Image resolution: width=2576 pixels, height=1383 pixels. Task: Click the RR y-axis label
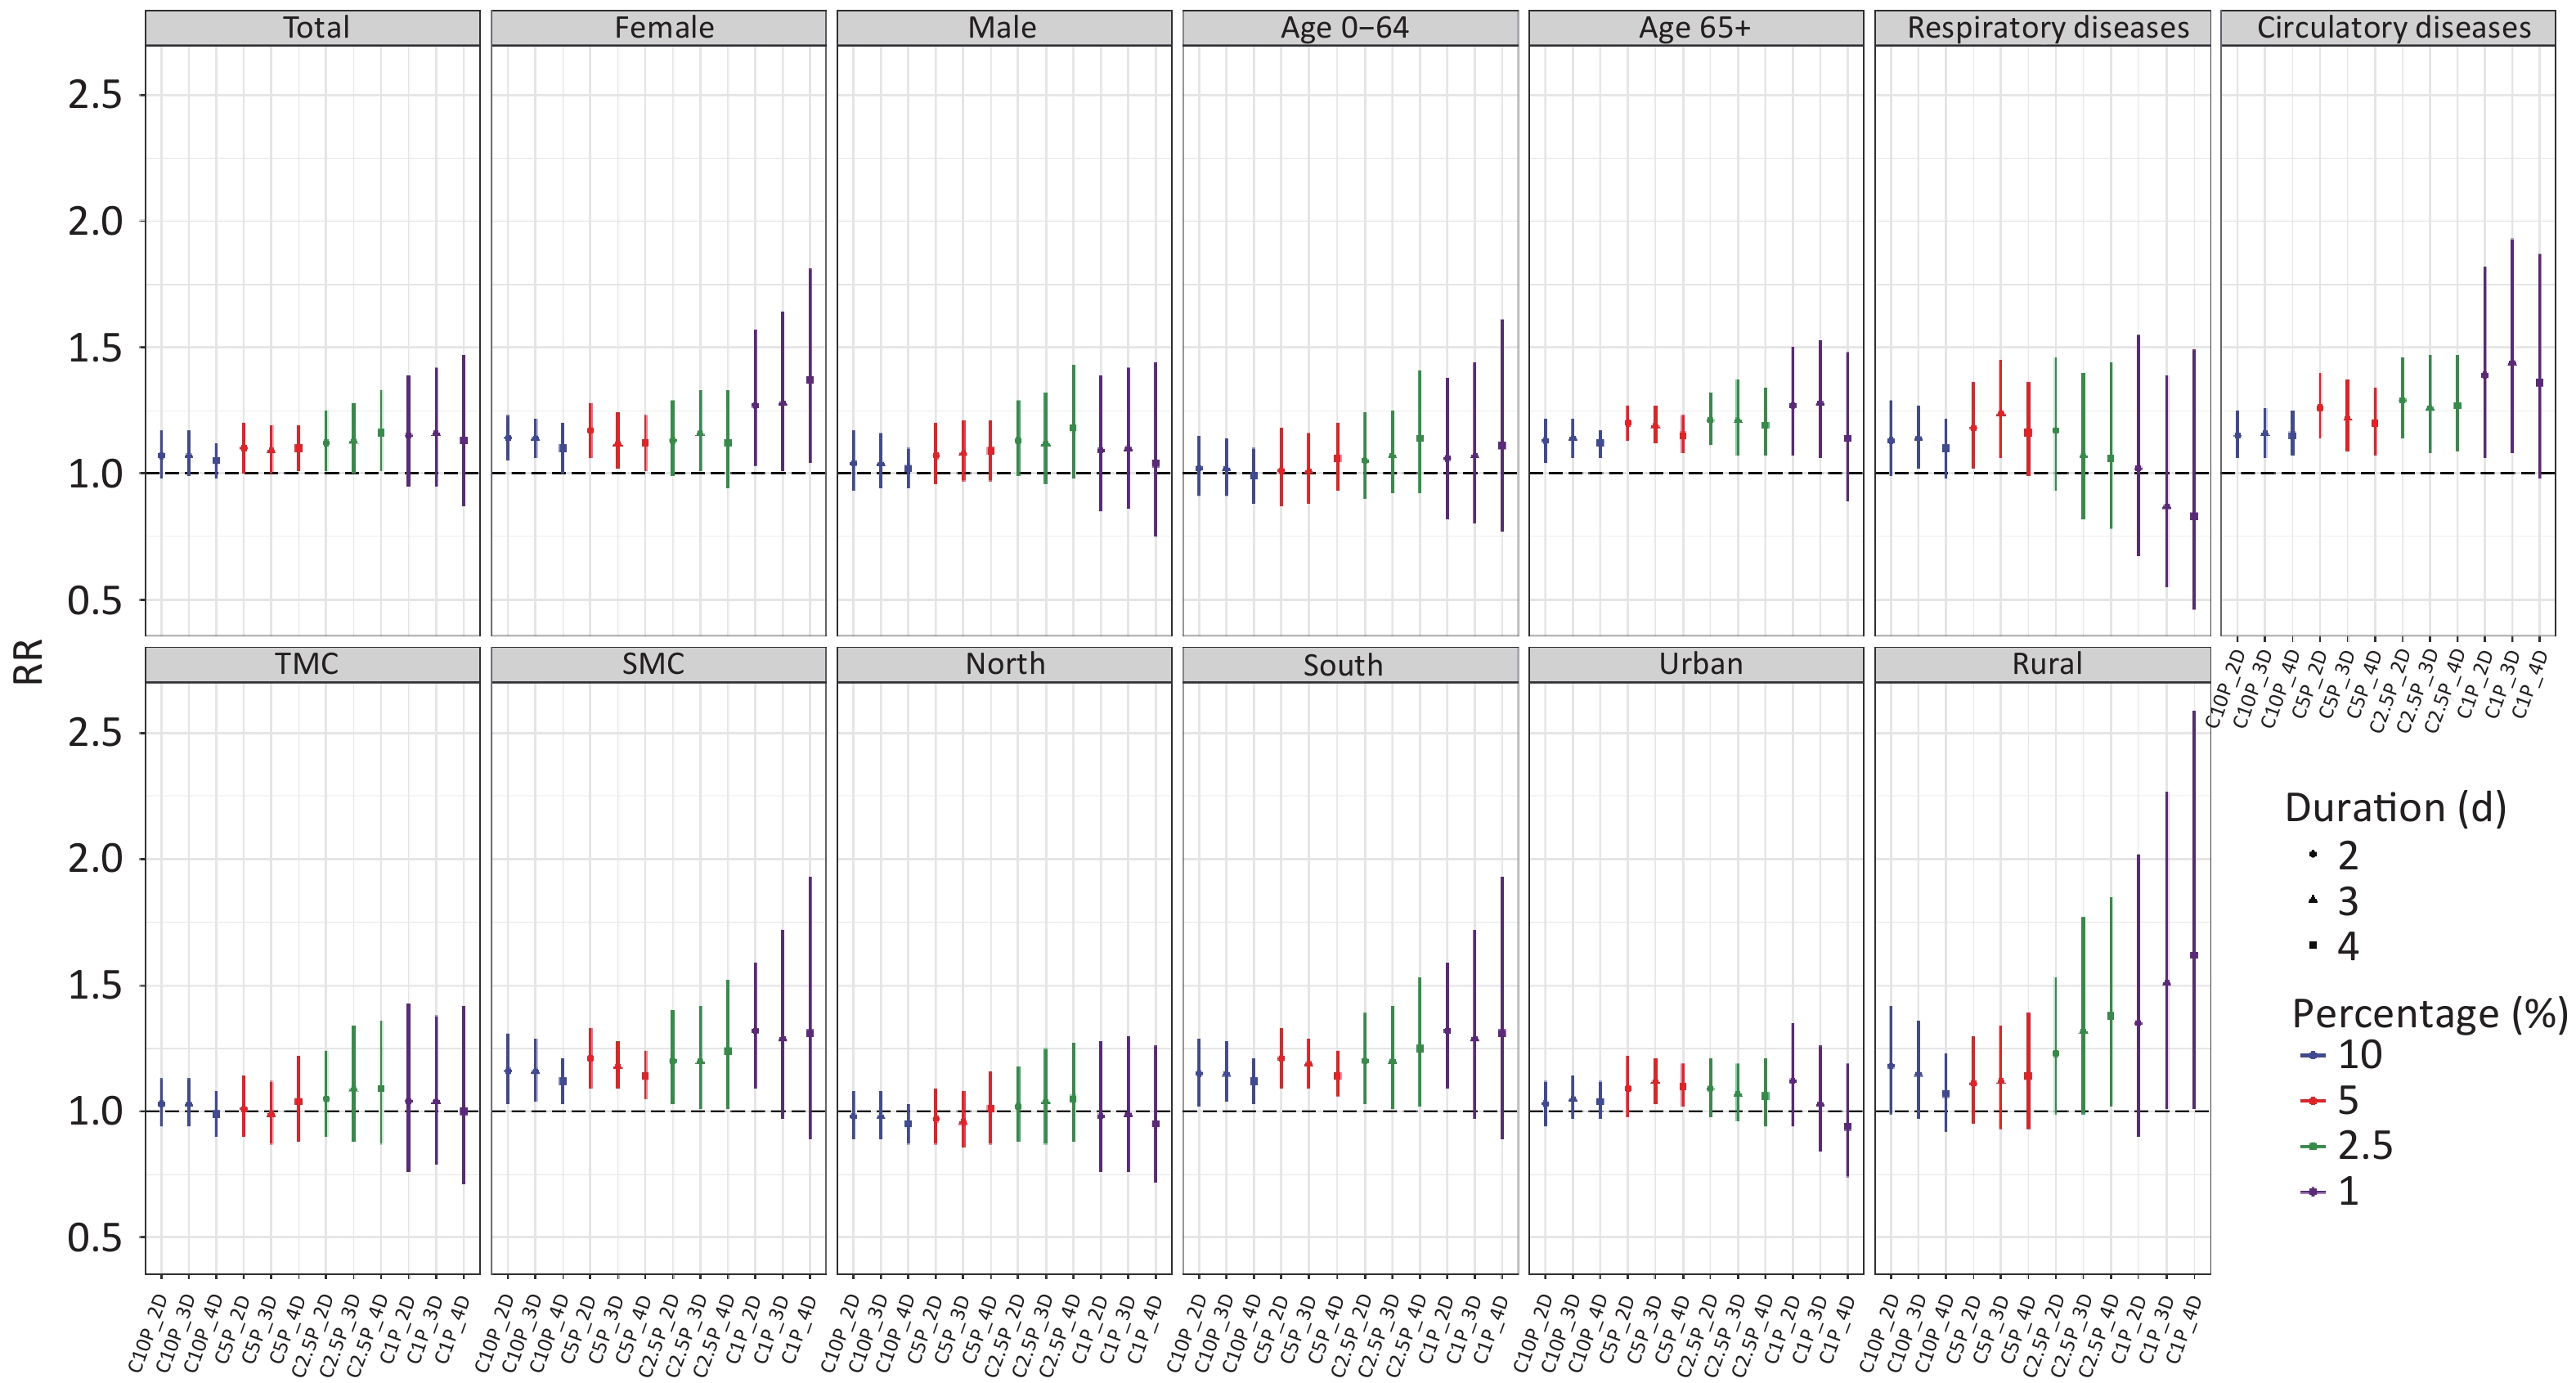pos(29,661)
